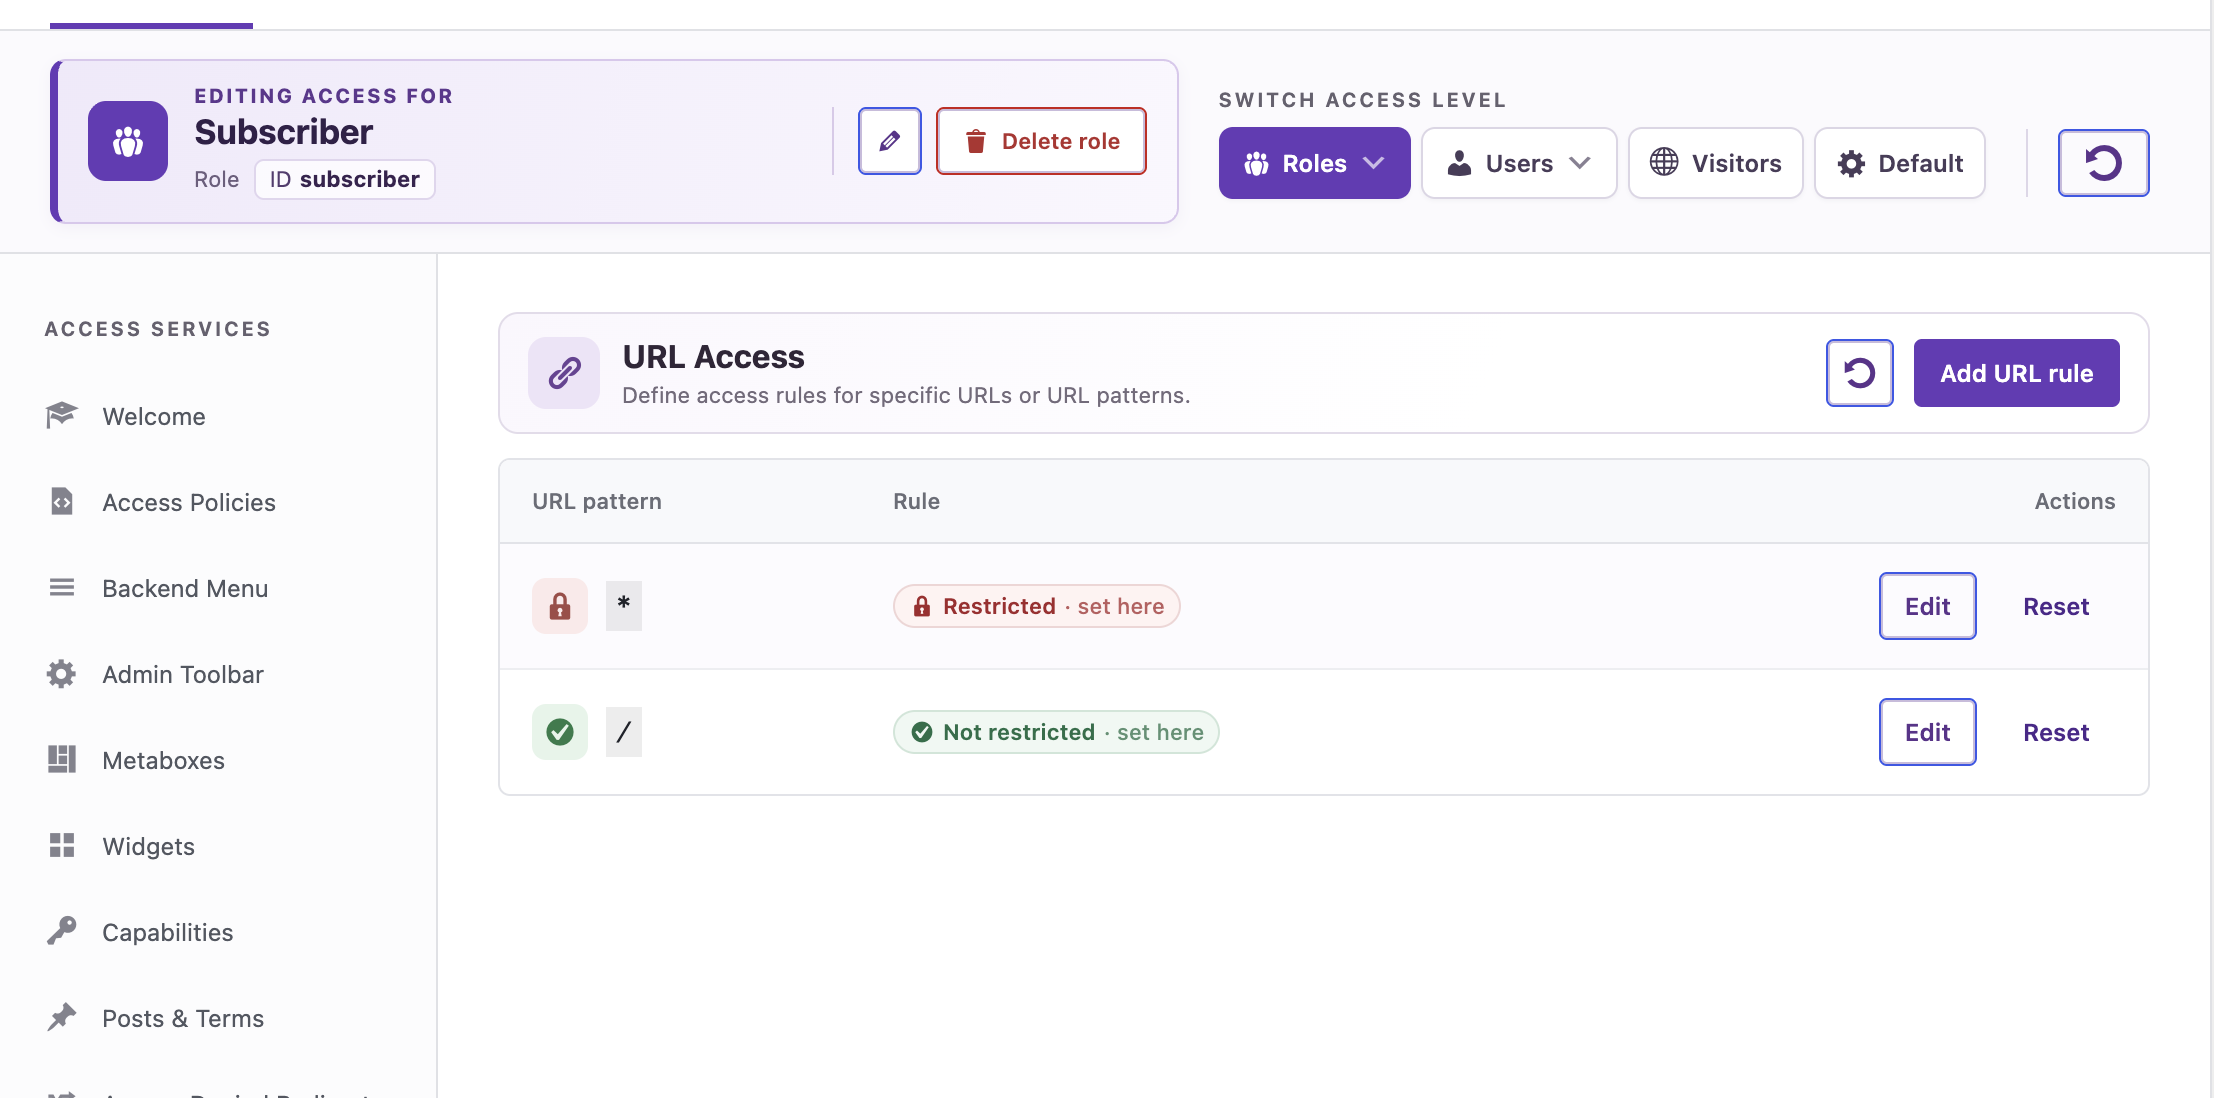
Task: Click the green check icon for / pattern
Action: tap(560, 732)
